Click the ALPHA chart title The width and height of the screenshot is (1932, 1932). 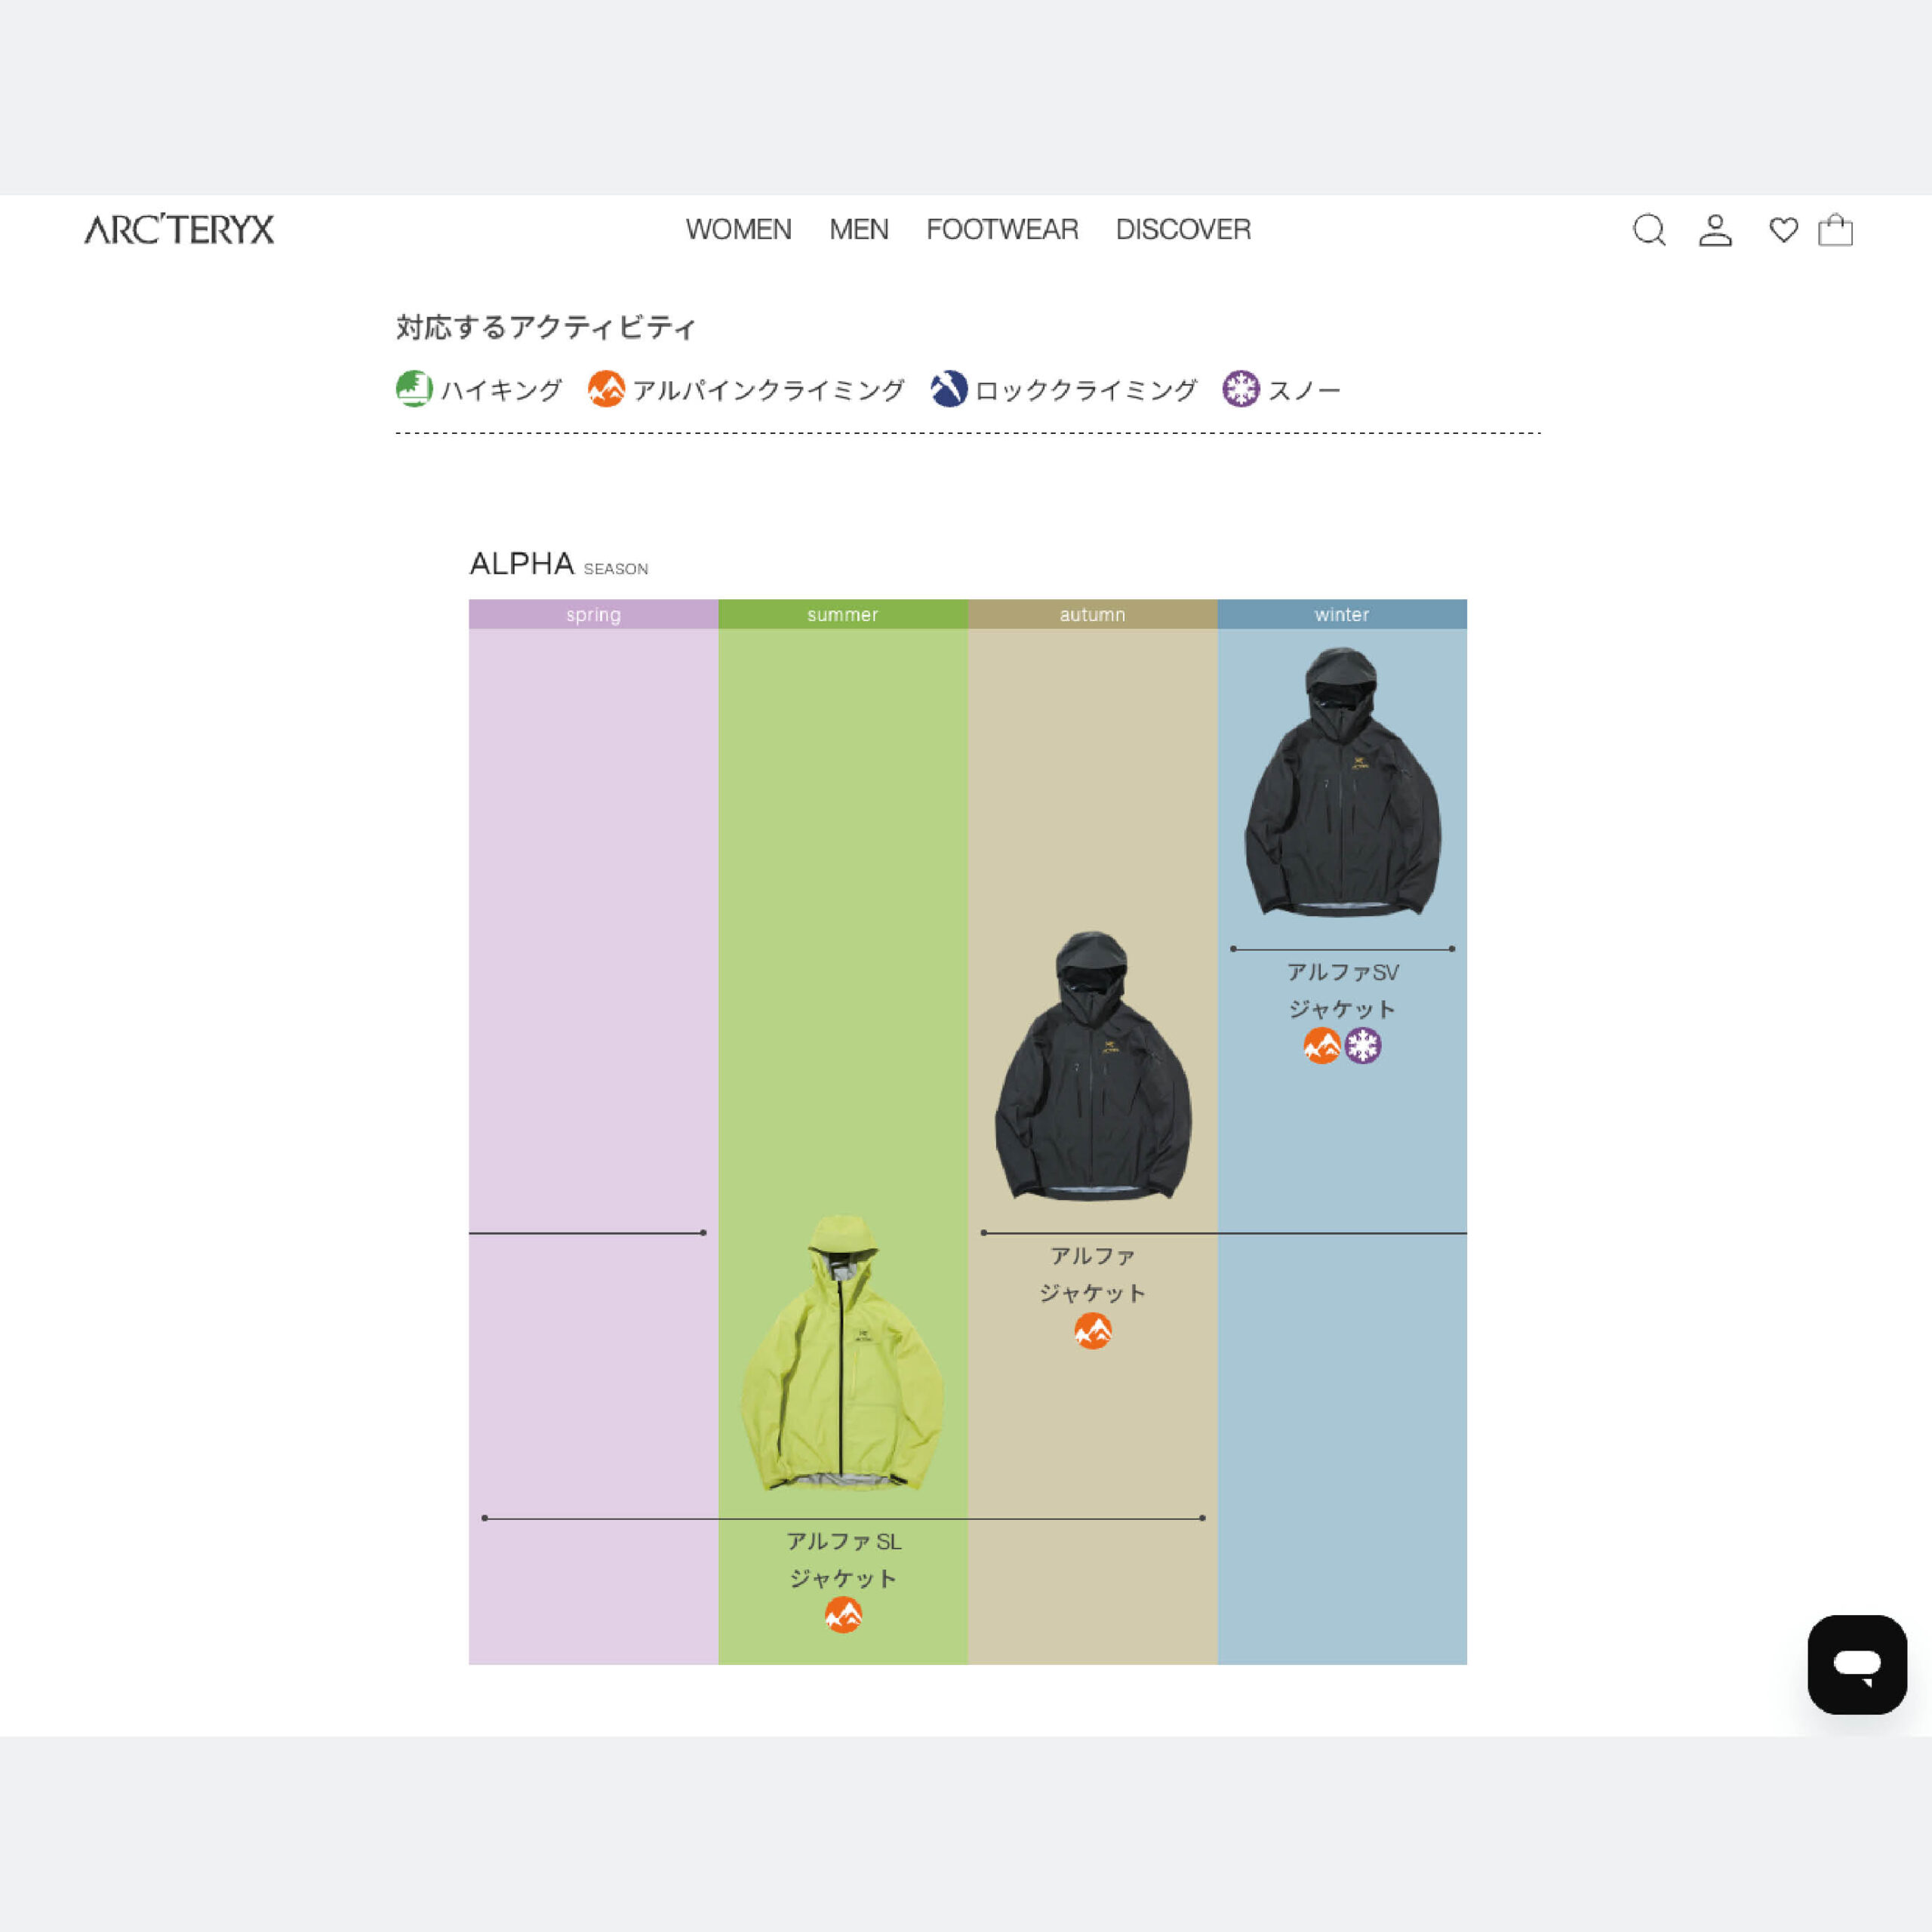522,564
